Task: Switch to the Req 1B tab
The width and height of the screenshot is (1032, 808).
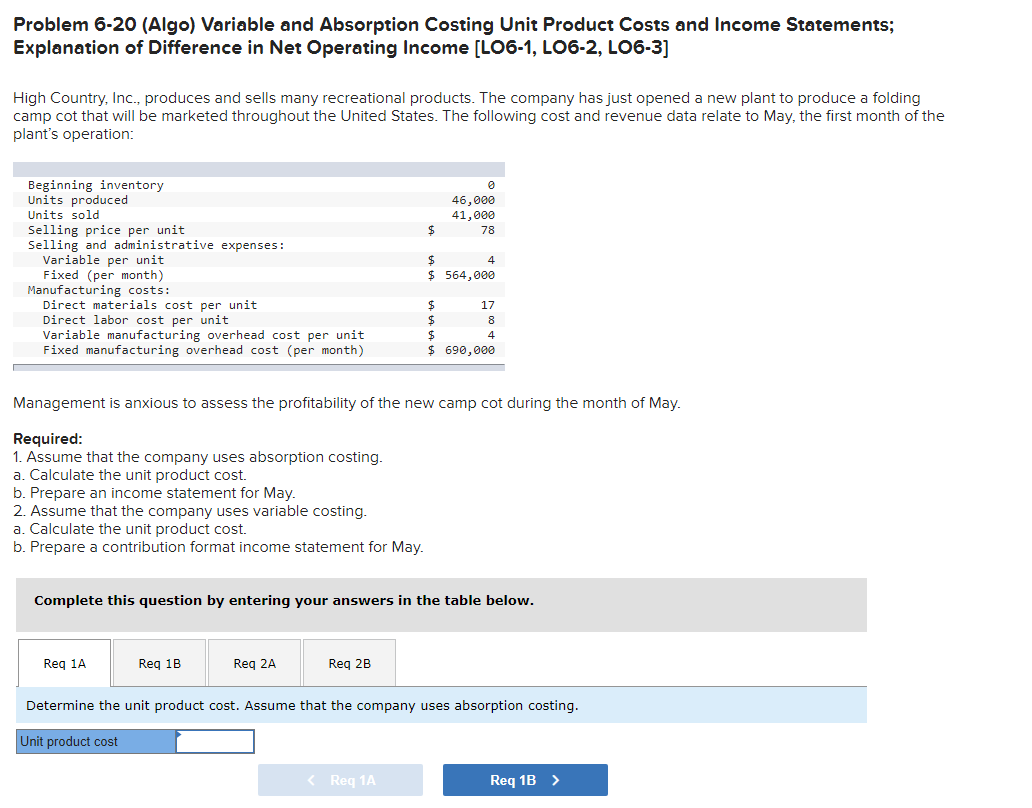Action: click(158, 662)
